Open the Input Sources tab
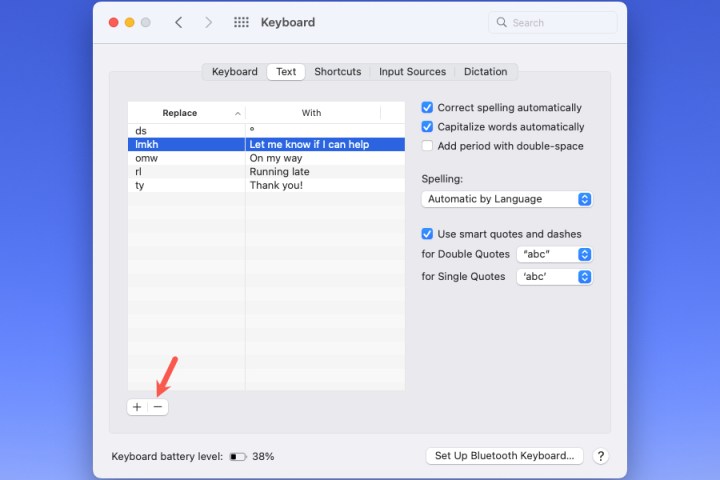 click(x=412, y=72)
